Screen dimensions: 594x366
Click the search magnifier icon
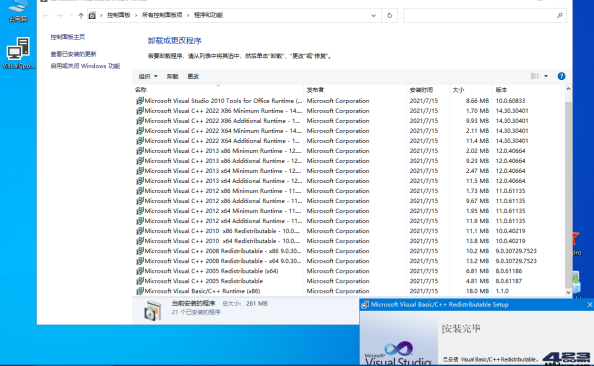[560, 16]
